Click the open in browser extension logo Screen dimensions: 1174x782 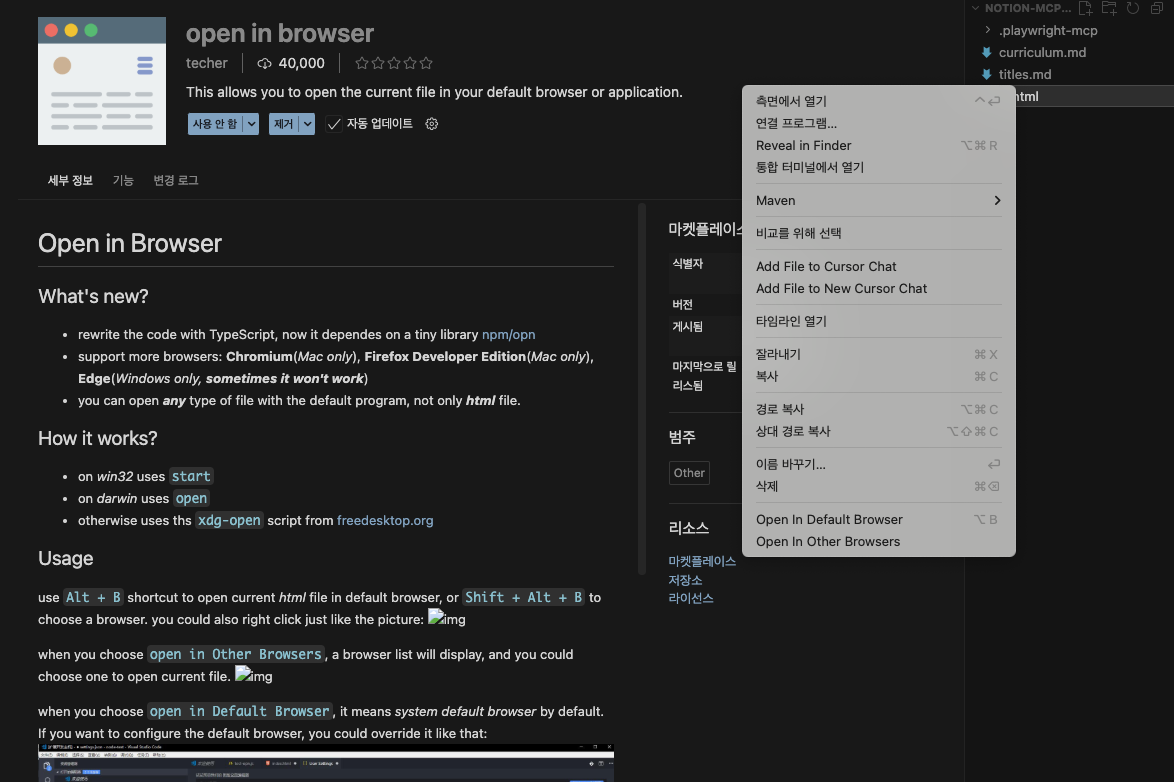(x=102, y=81)
